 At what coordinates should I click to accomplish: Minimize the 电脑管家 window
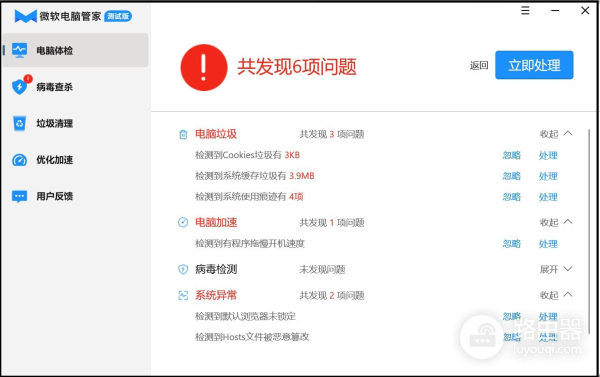pos(555,11)
